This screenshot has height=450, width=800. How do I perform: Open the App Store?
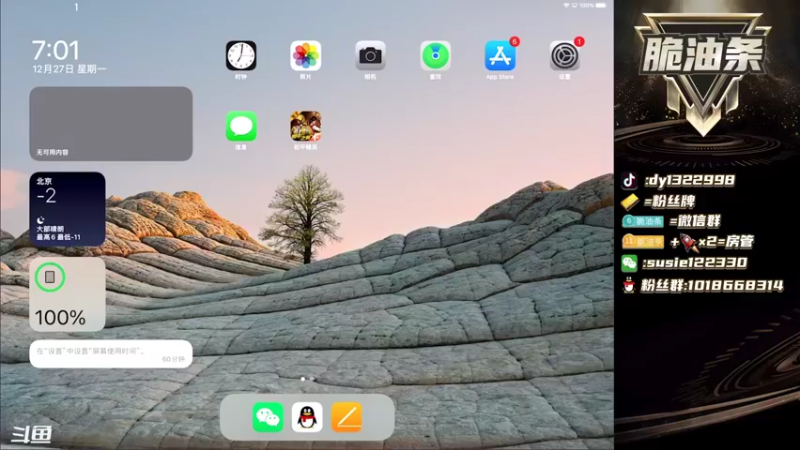coord(500,56)
